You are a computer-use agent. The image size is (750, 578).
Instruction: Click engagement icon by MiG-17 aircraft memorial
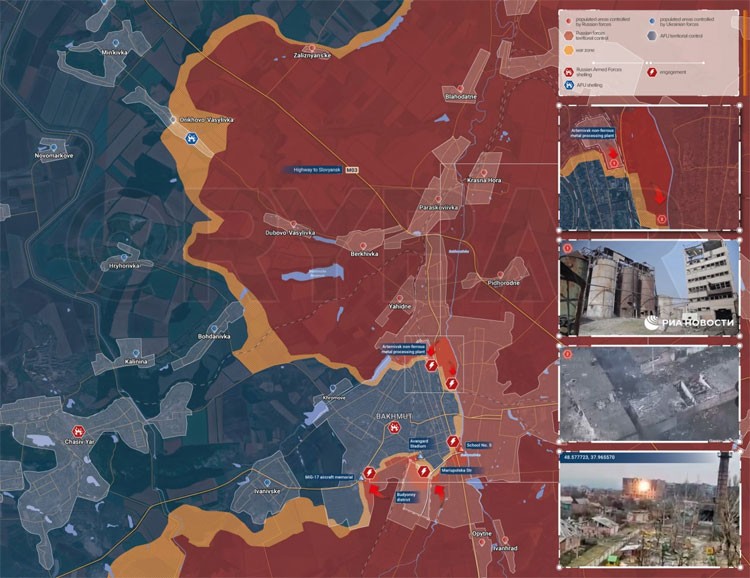369,471
